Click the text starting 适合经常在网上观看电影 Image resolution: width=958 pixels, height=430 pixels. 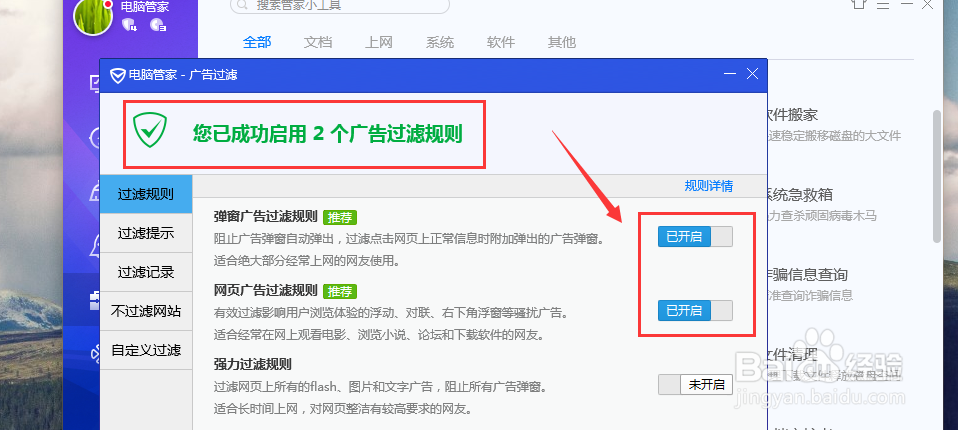(x=379, y=335)
